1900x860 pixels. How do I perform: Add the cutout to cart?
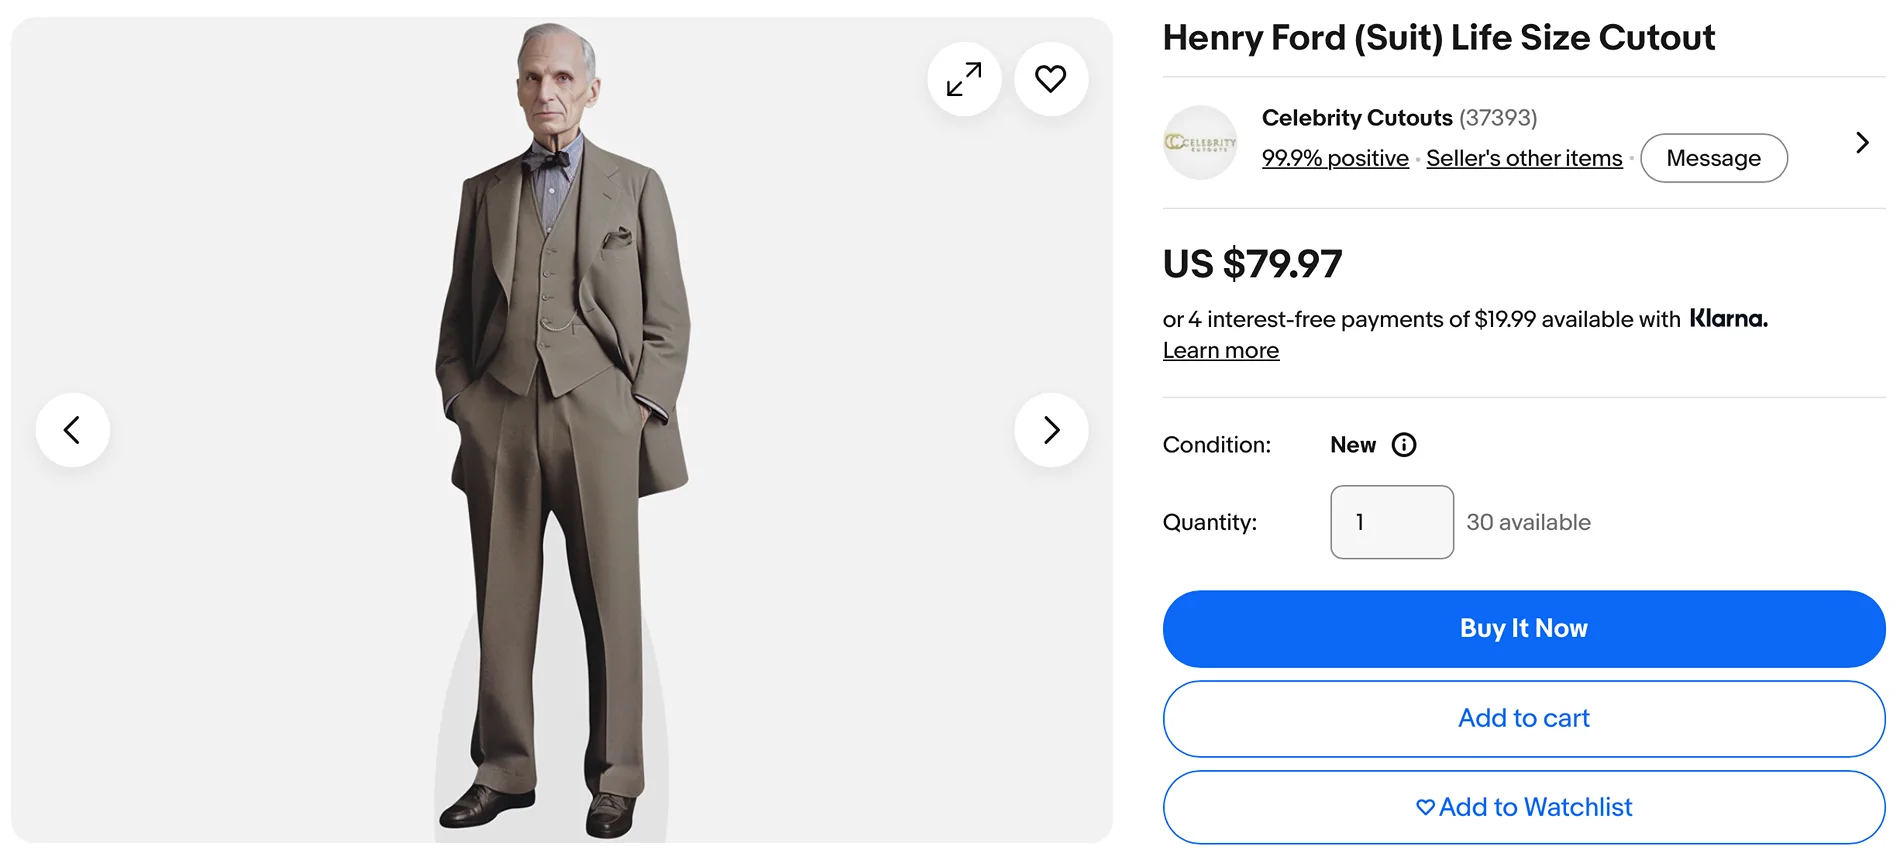[x=1524, y=719]
